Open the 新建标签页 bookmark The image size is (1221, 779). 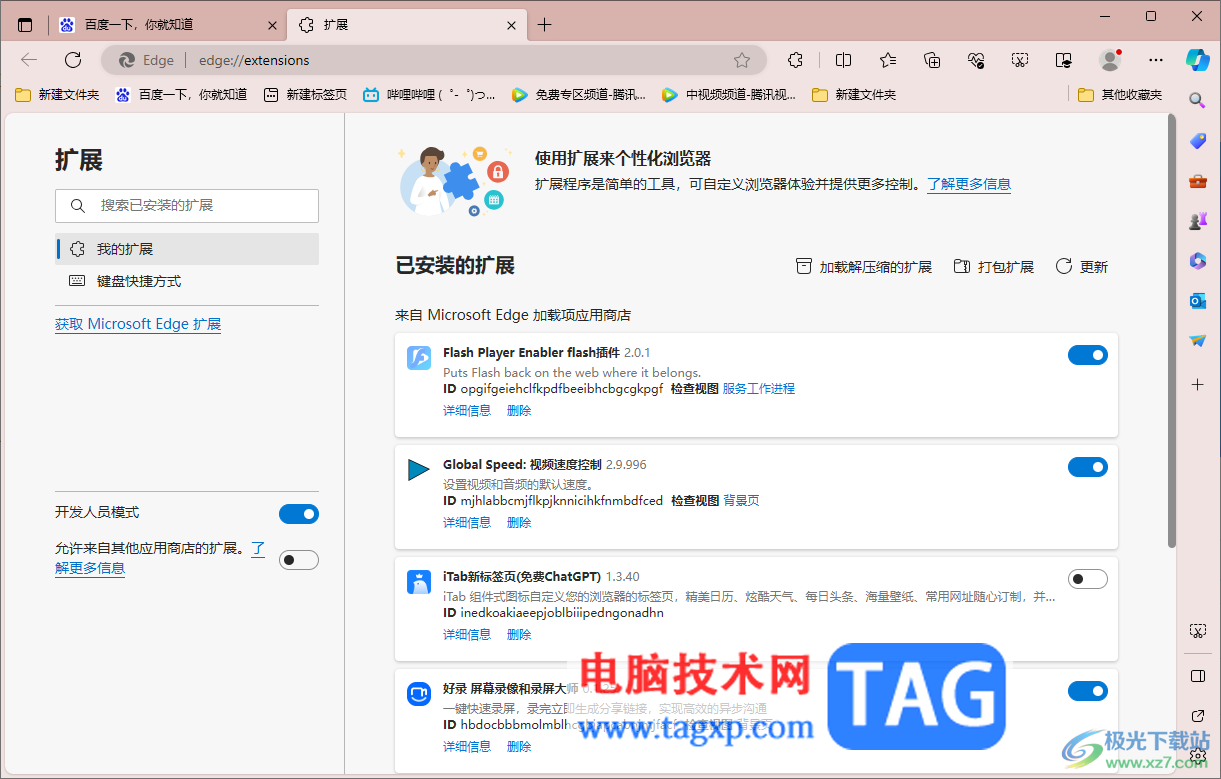coord(305,95)
